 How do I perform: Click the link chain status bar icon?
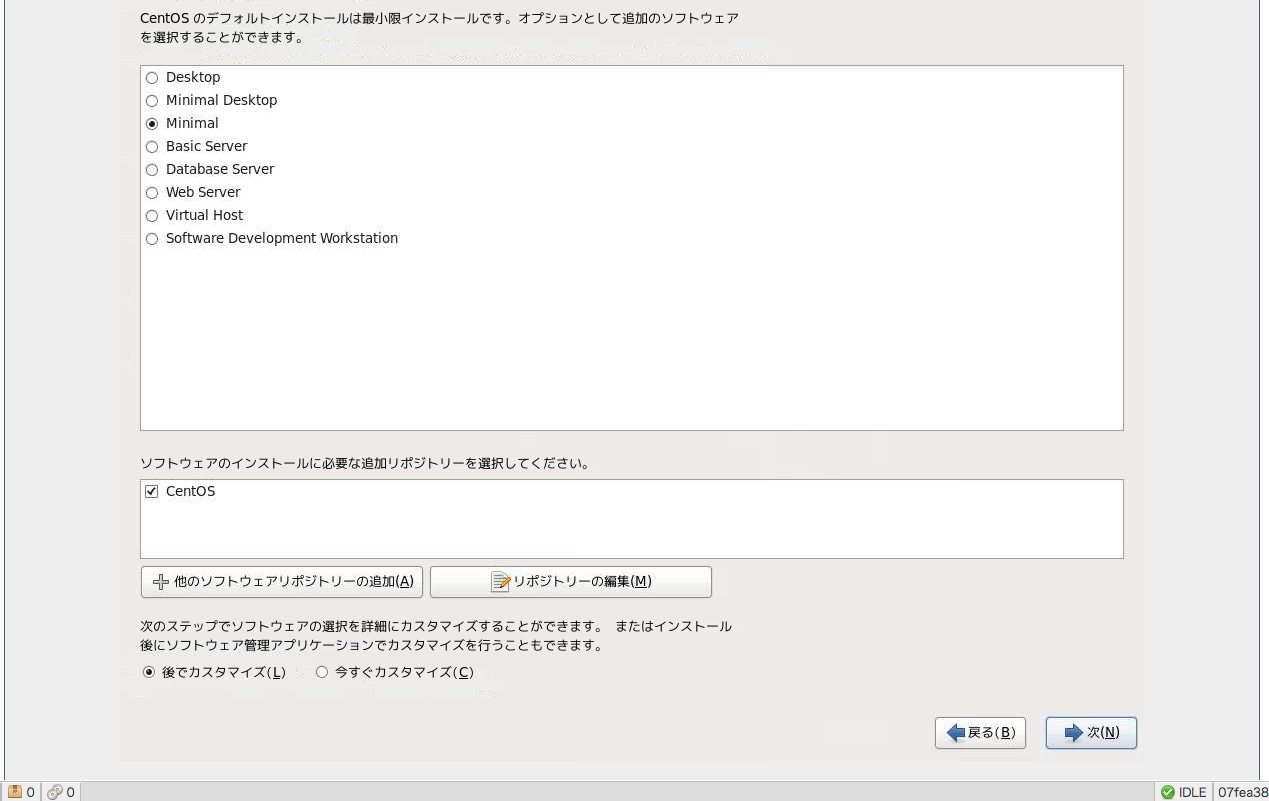[55, 792]
